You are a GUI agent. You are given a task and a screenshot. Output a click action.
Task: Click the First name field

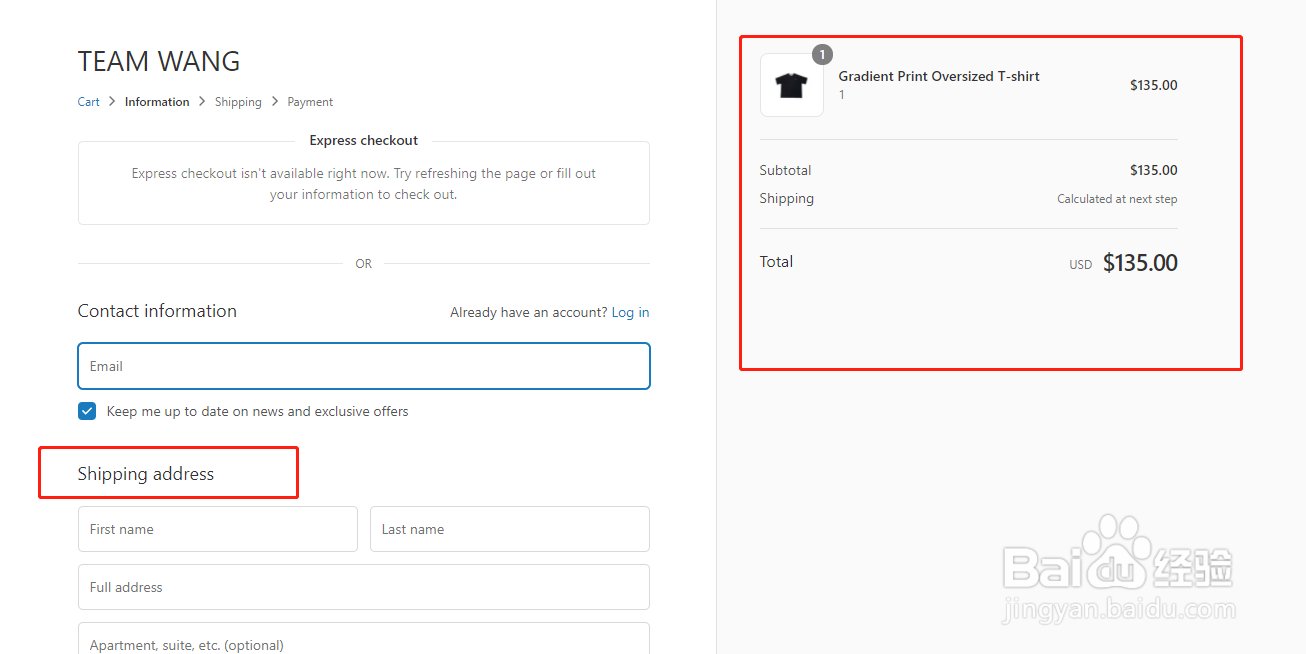(218, 529)
